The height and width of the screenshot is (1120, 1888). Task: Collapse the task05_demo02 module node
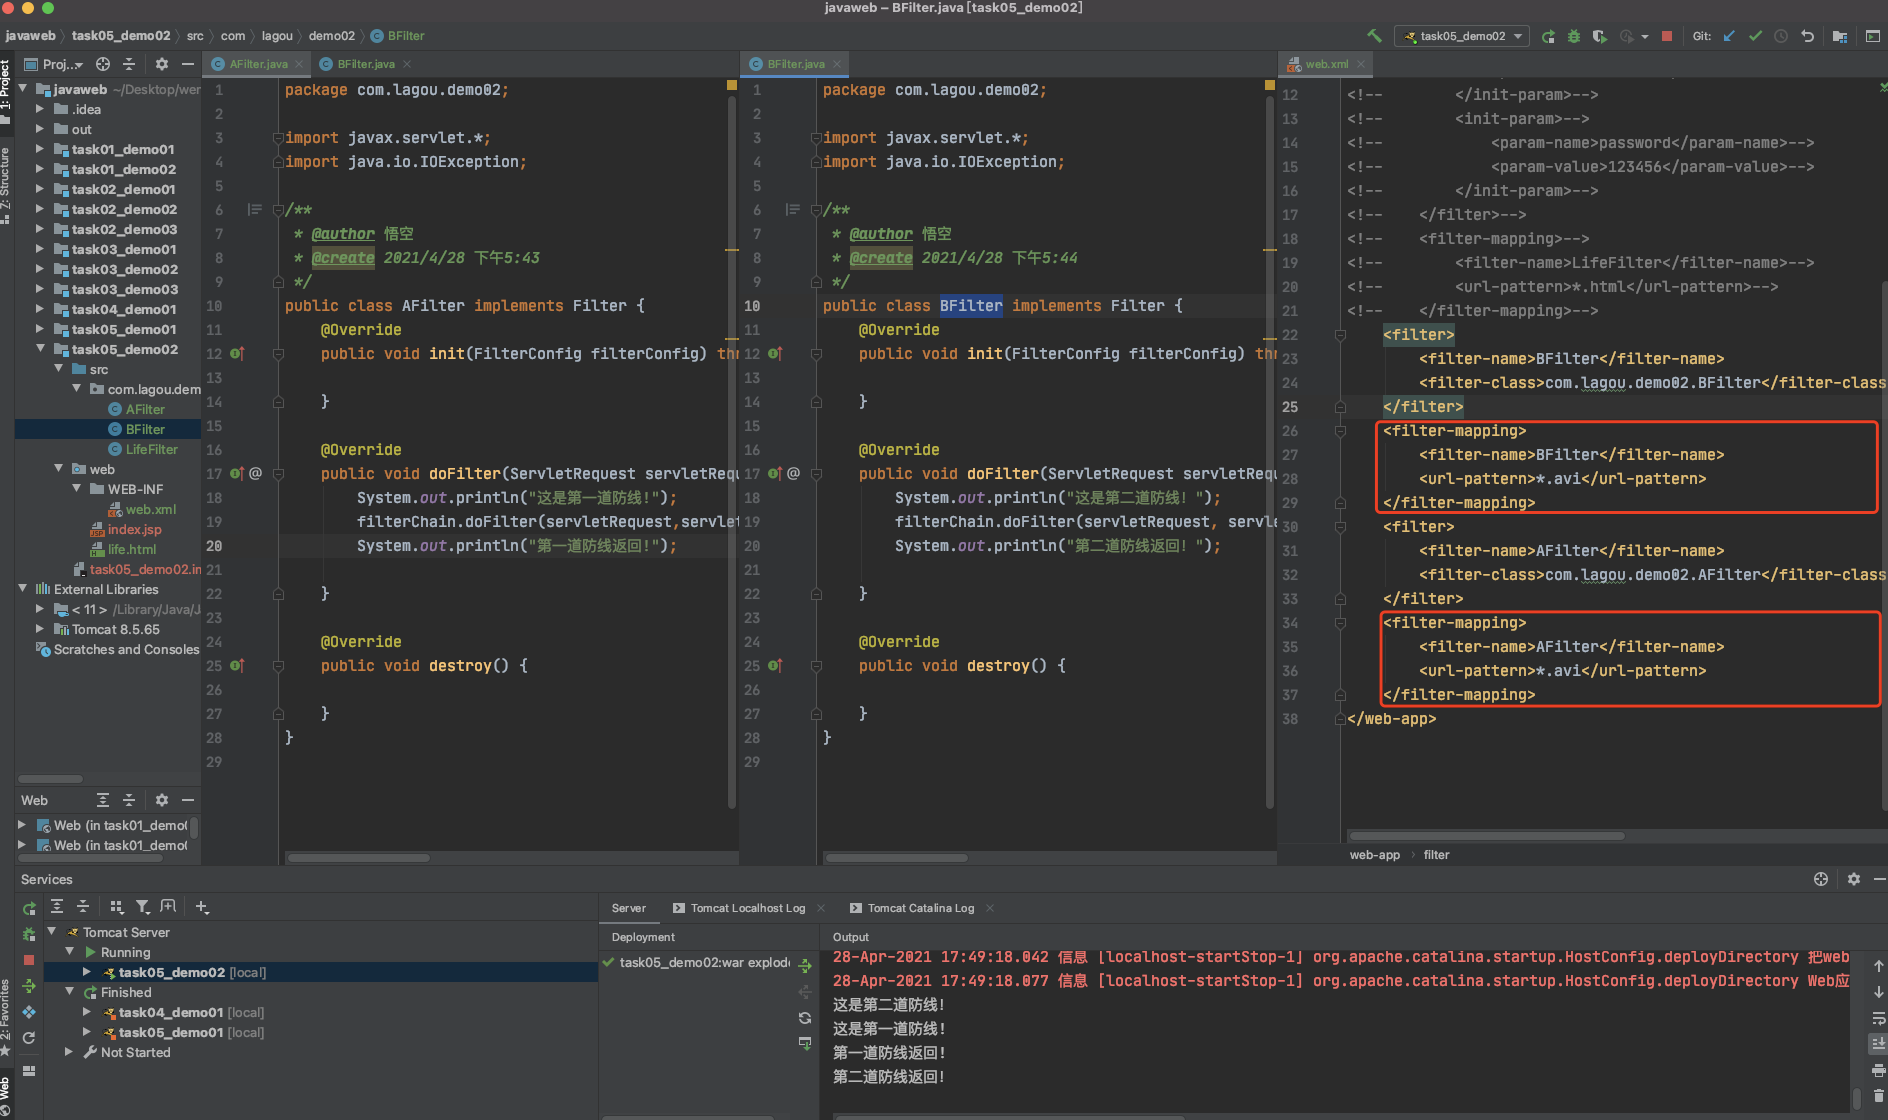tap(40, 349)
